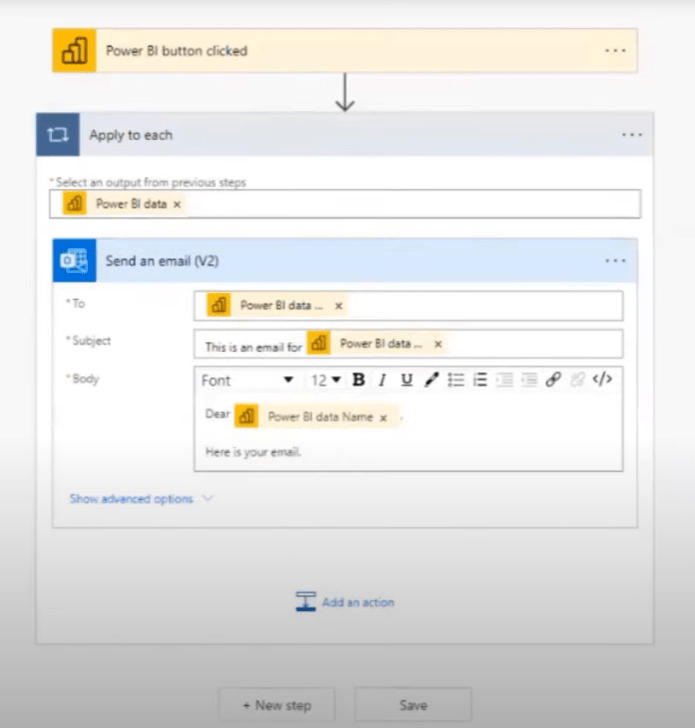The width and height of the screenshot is (695, 728).
Task: Open the Power BI button clicked trigger card
Action: pos(344,50)
